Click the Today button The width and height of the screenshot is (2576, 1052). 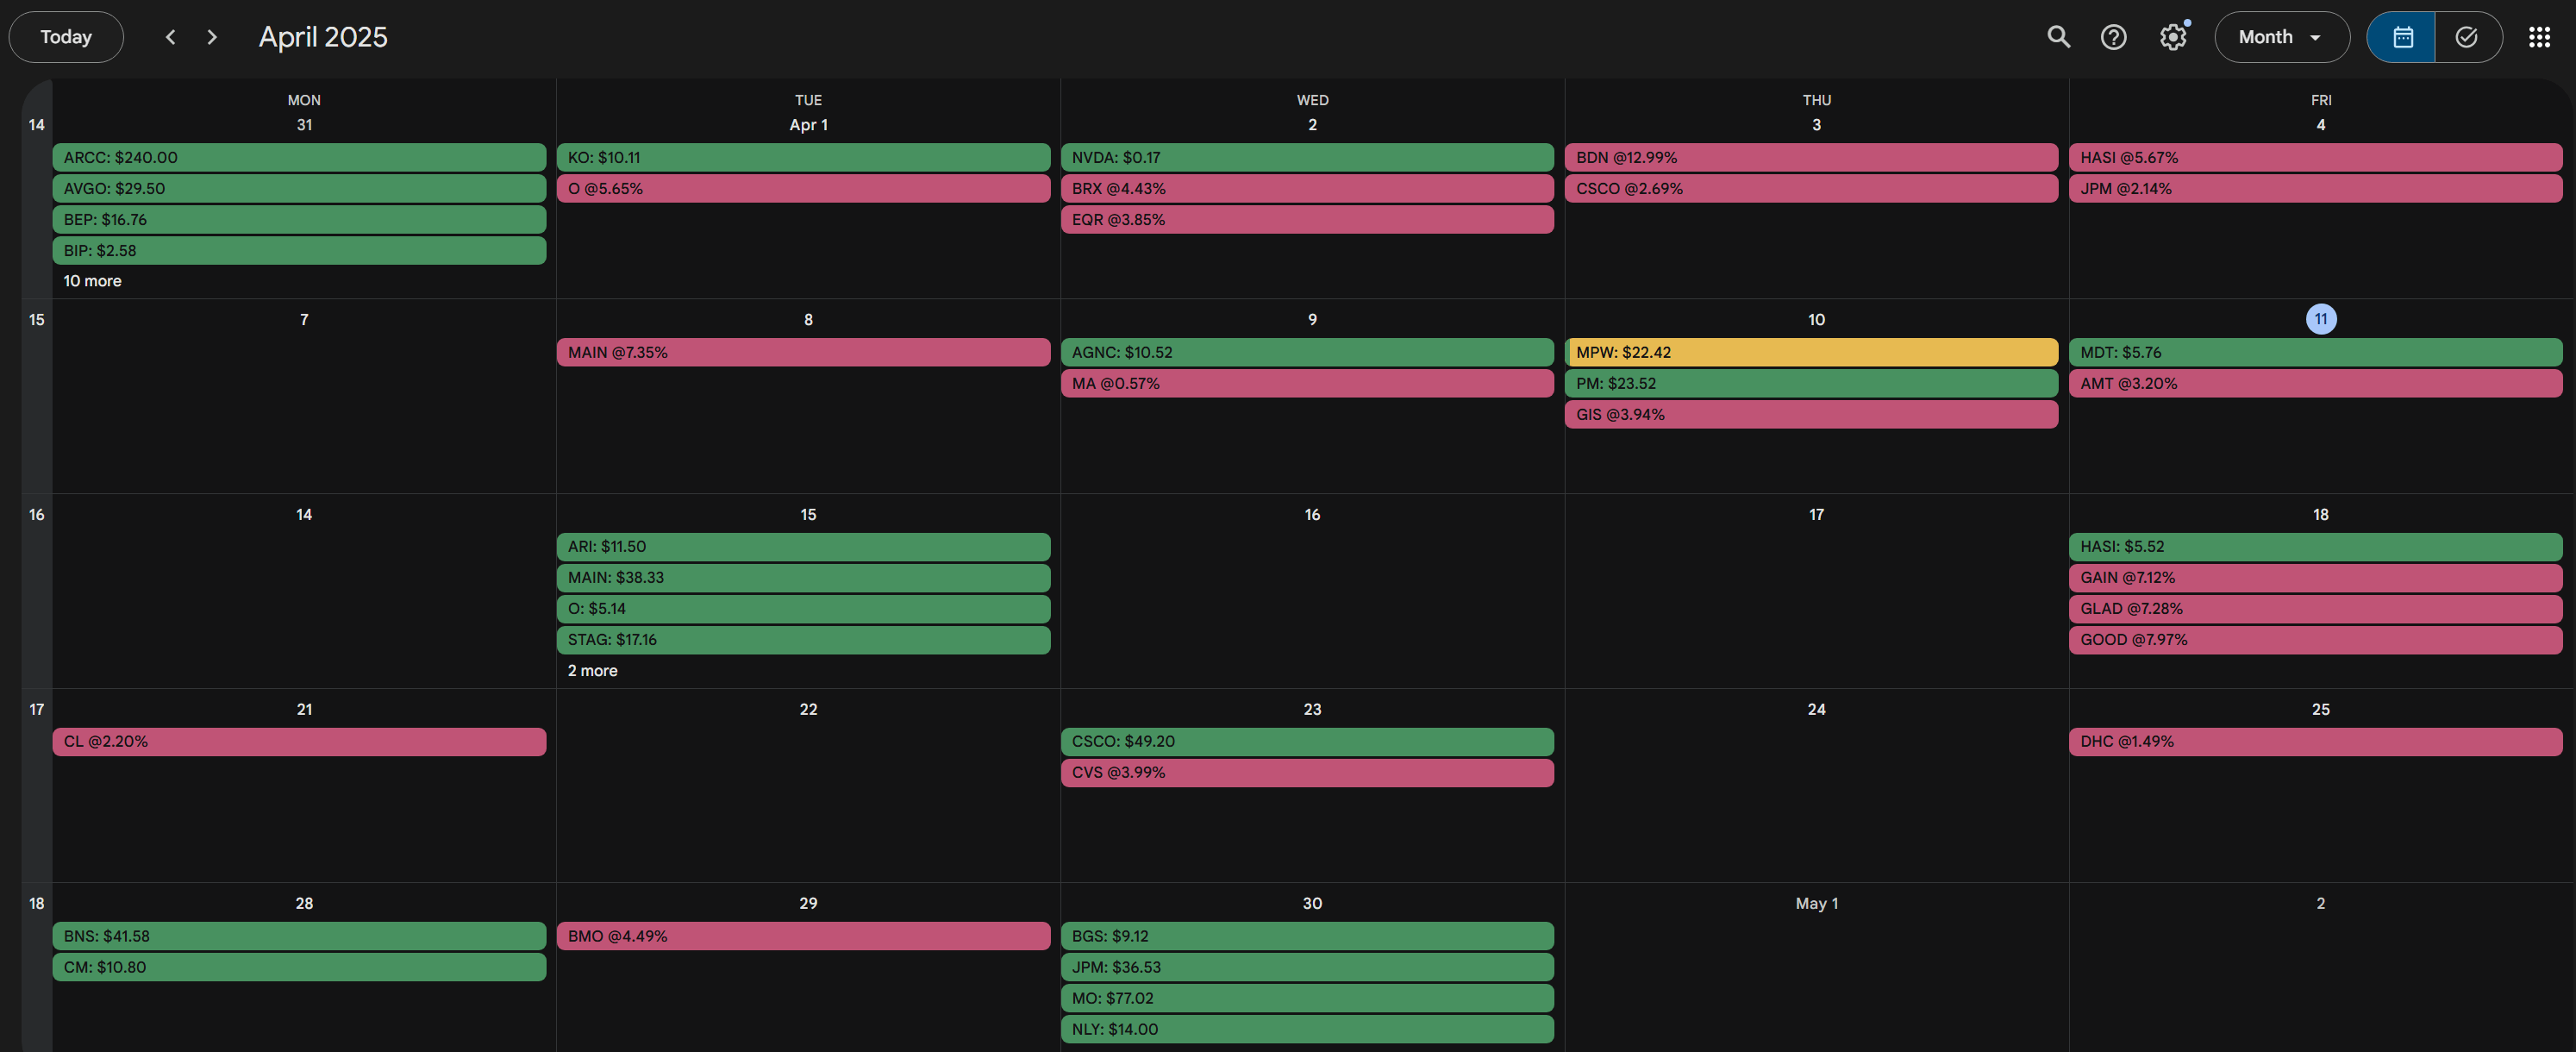click(x=66, y=37)
